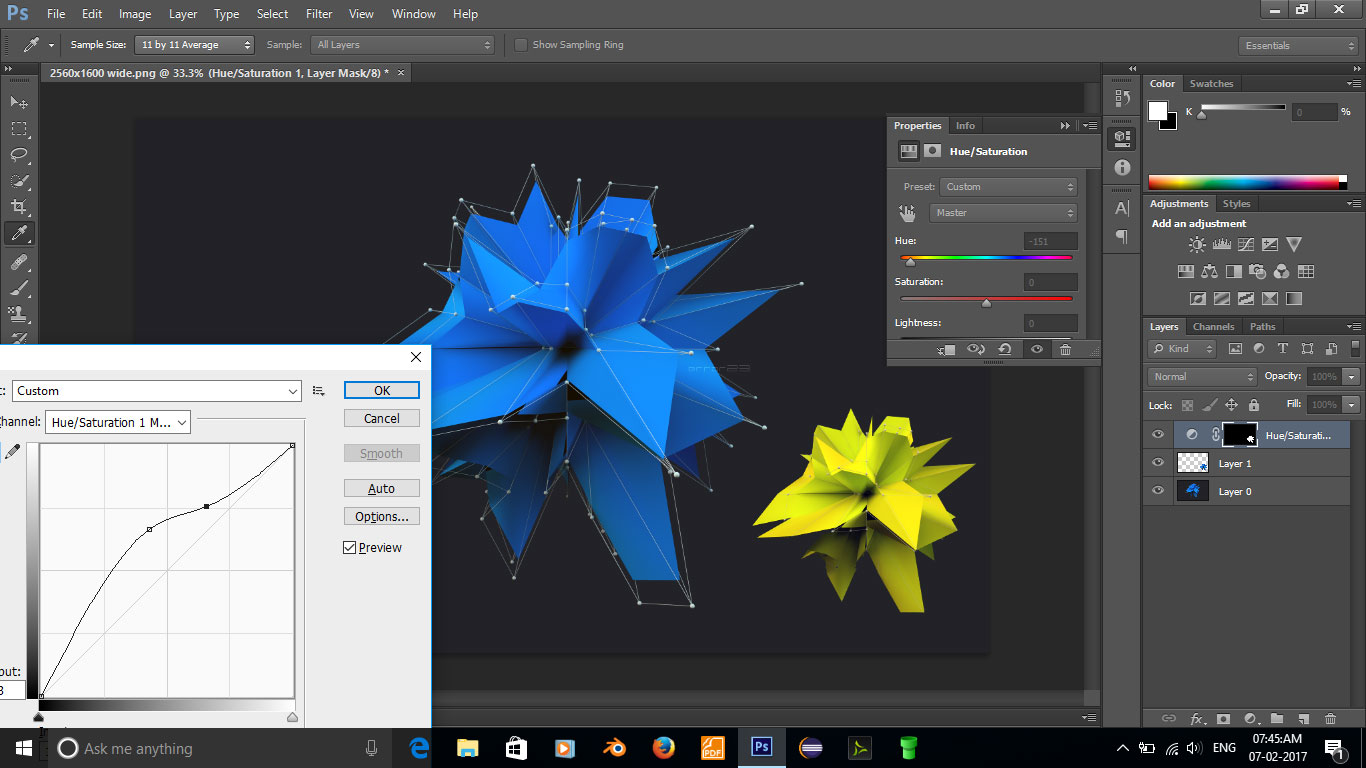Open the Character panel icon

1122,208
